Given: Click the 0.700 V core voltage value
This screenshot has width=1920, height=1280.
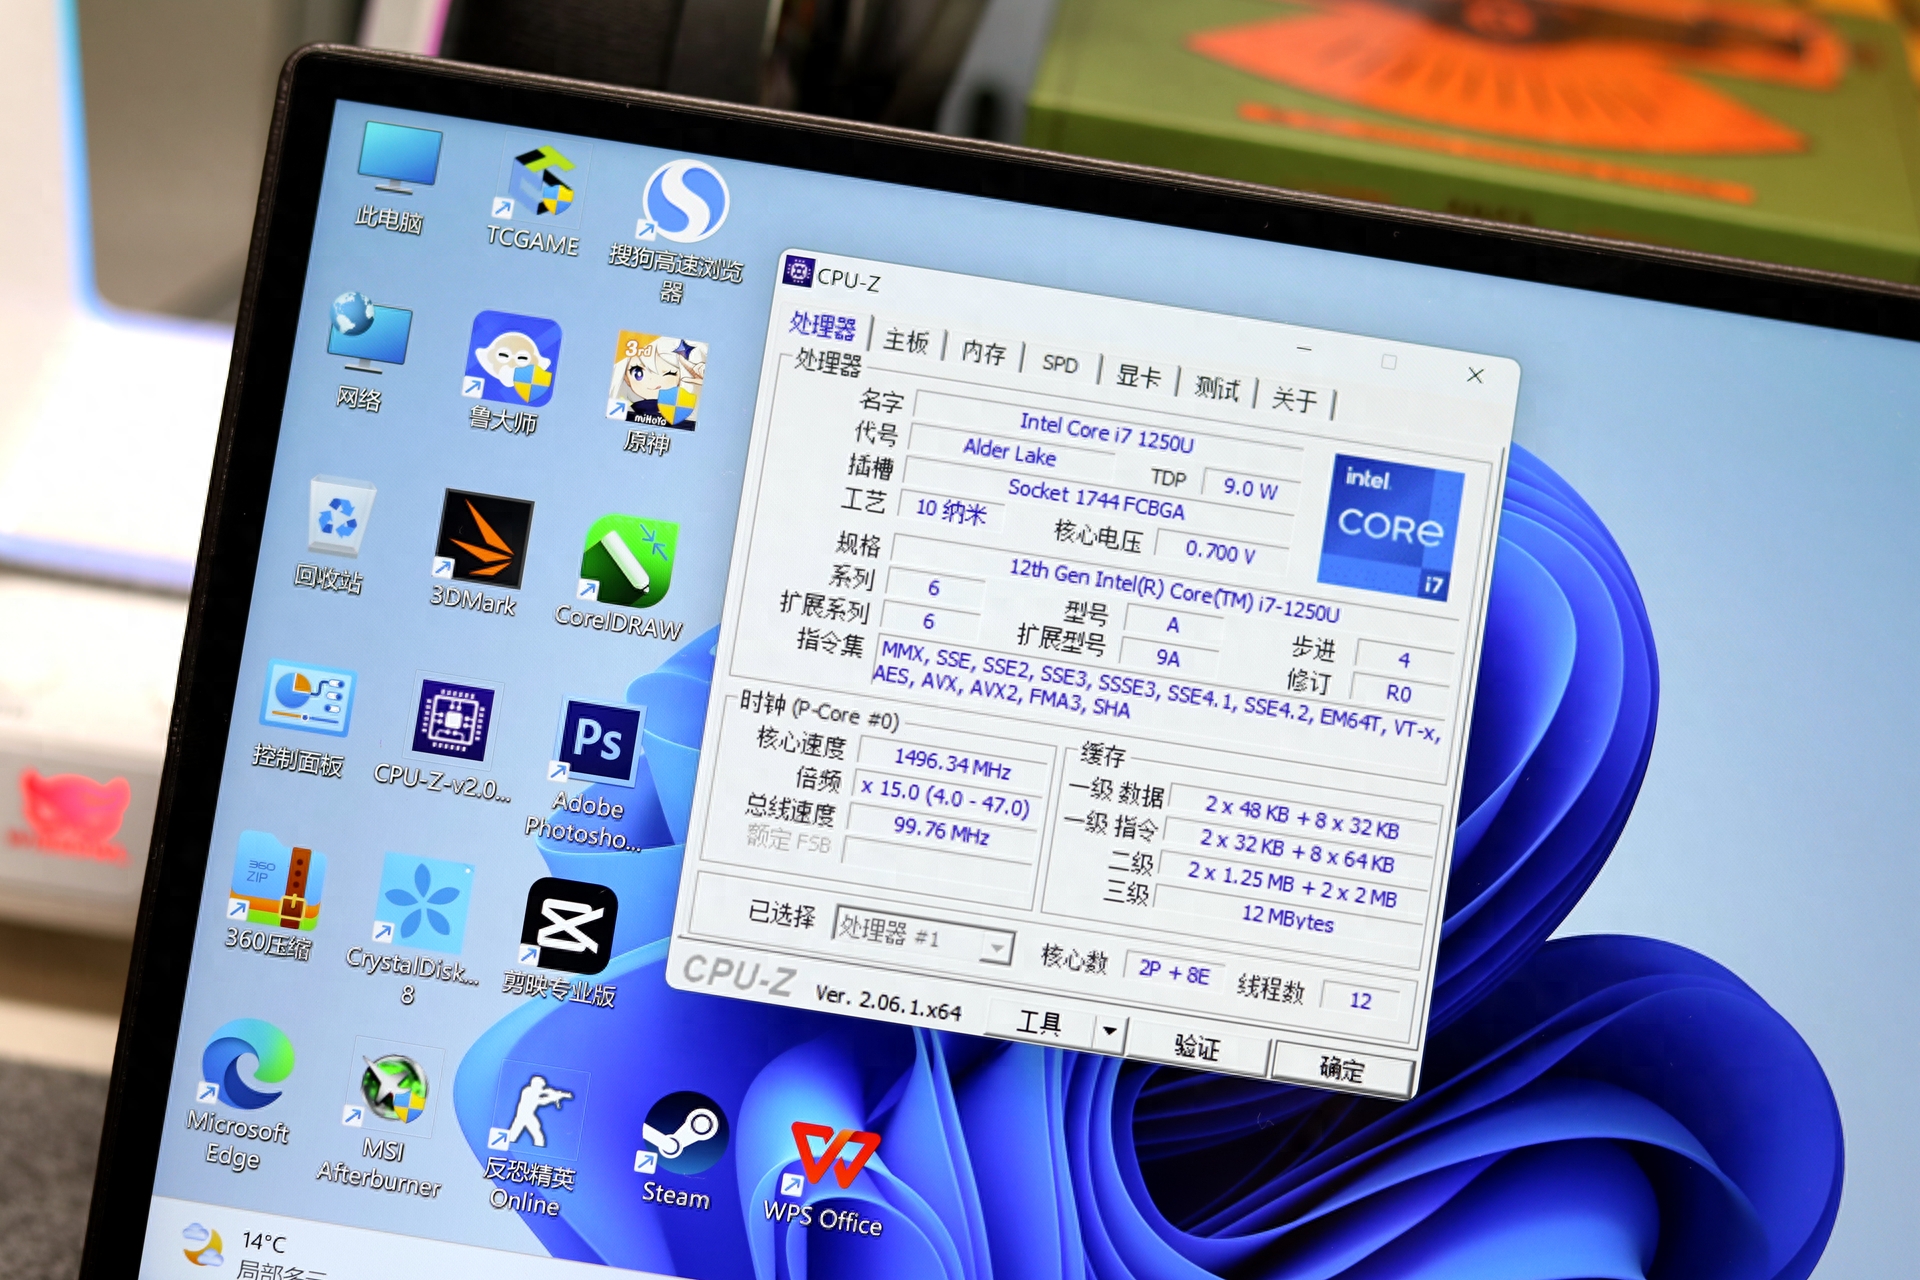Looking at the screenshot, I should 1220,551.
